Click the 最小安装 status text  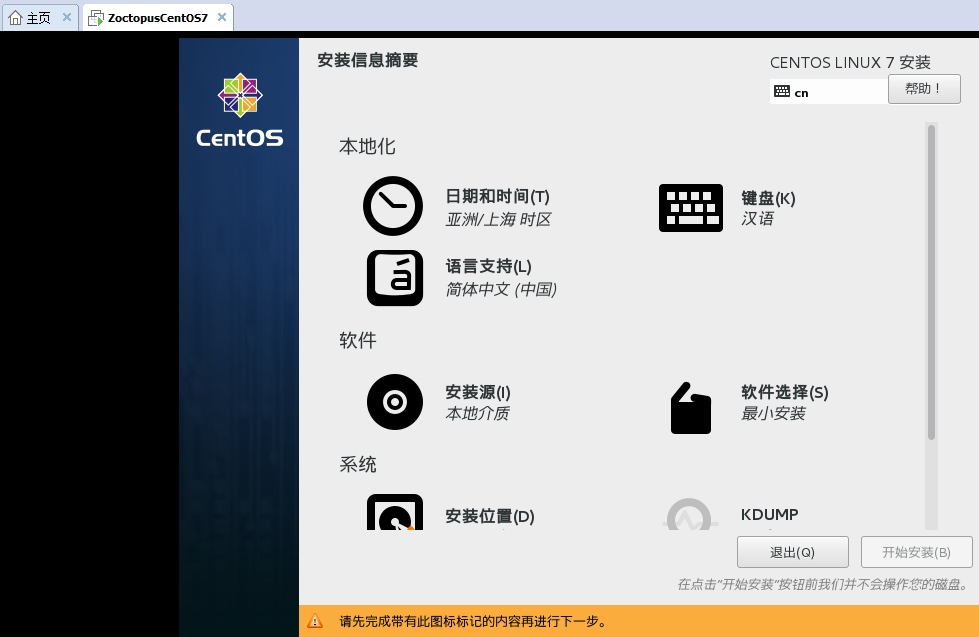pyautogui.click(x=773, y=413)
